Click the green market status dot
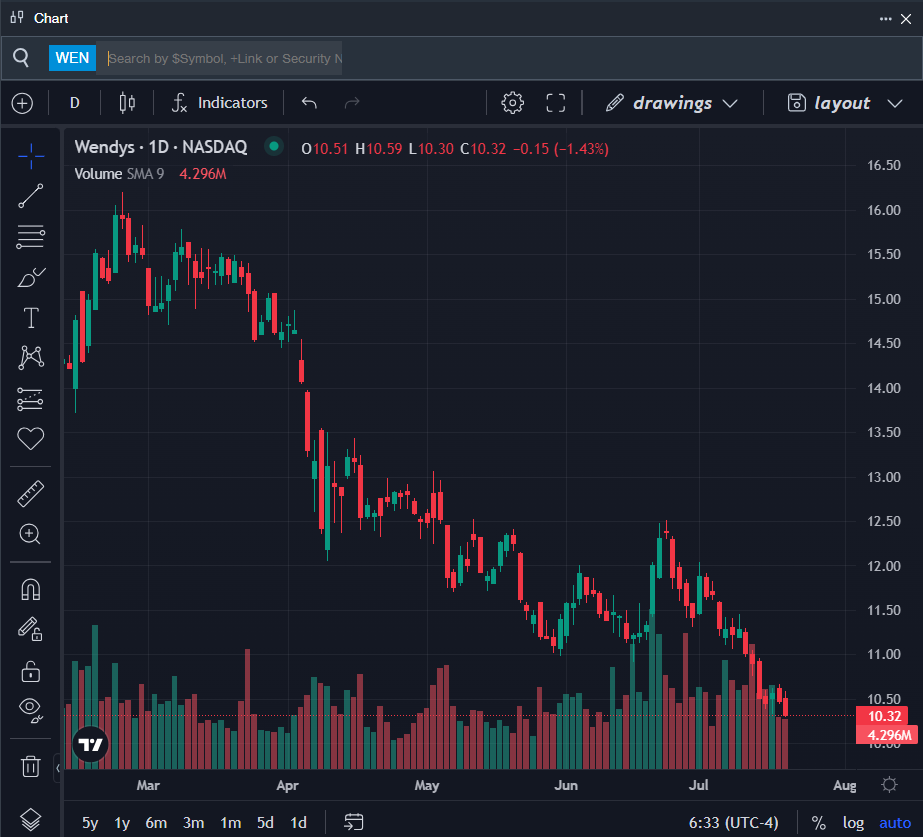The height and width of the screenshot is (837, 923). [274, 146]
